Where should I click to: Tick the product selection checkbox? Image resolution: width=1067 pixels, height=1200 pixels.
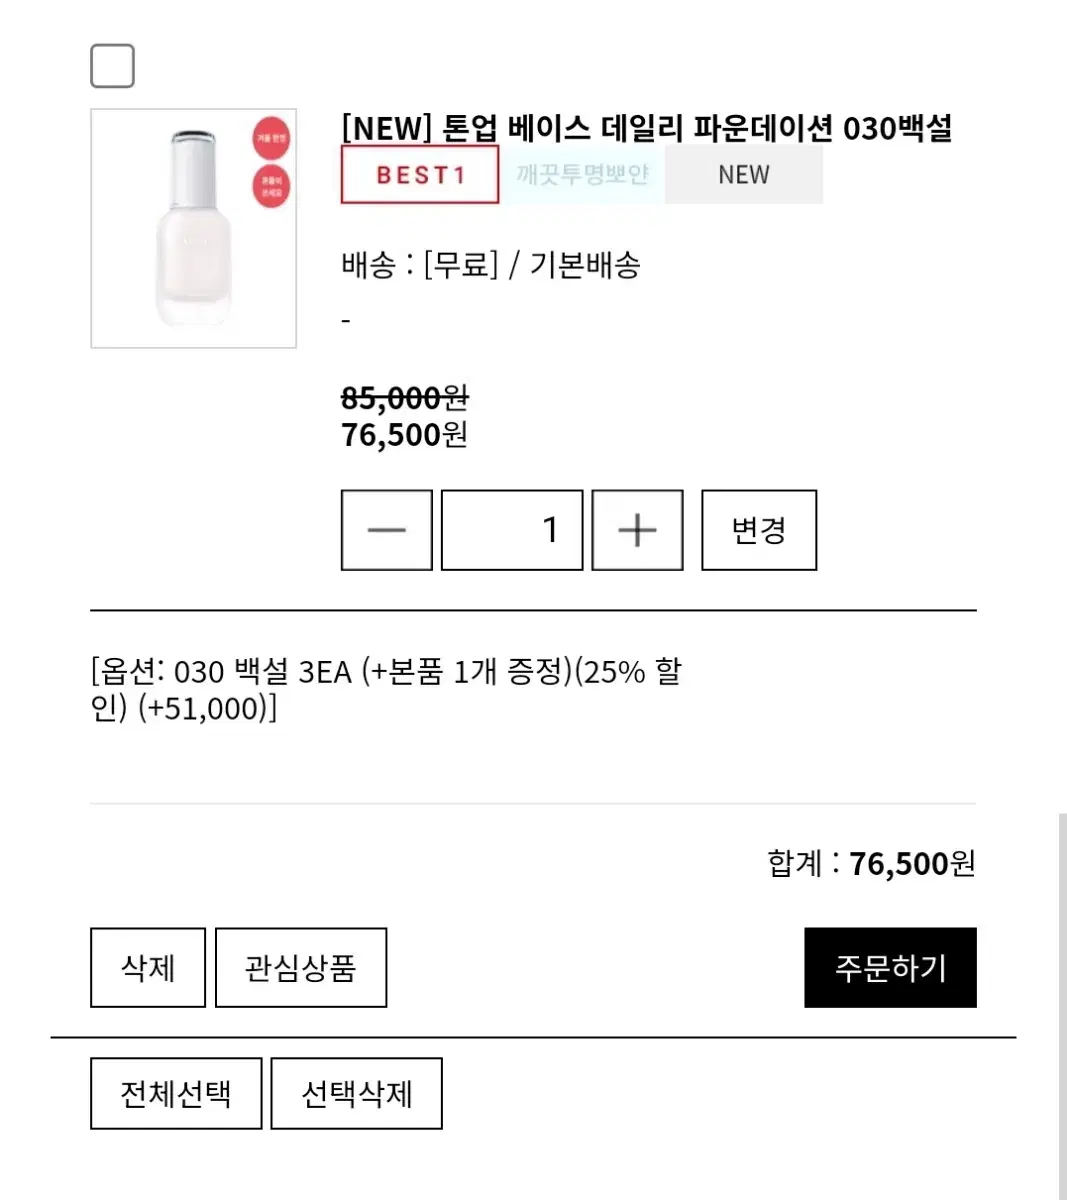[x=112, y=66]
